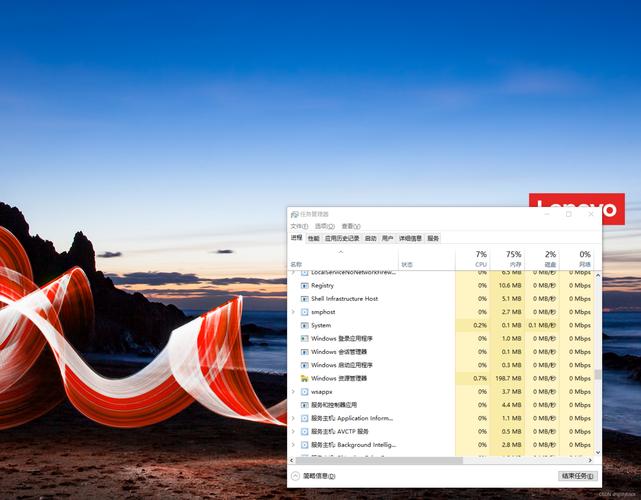Select the System process name
641x500 pixels.
pyautogui.click(x=321, y=325)
